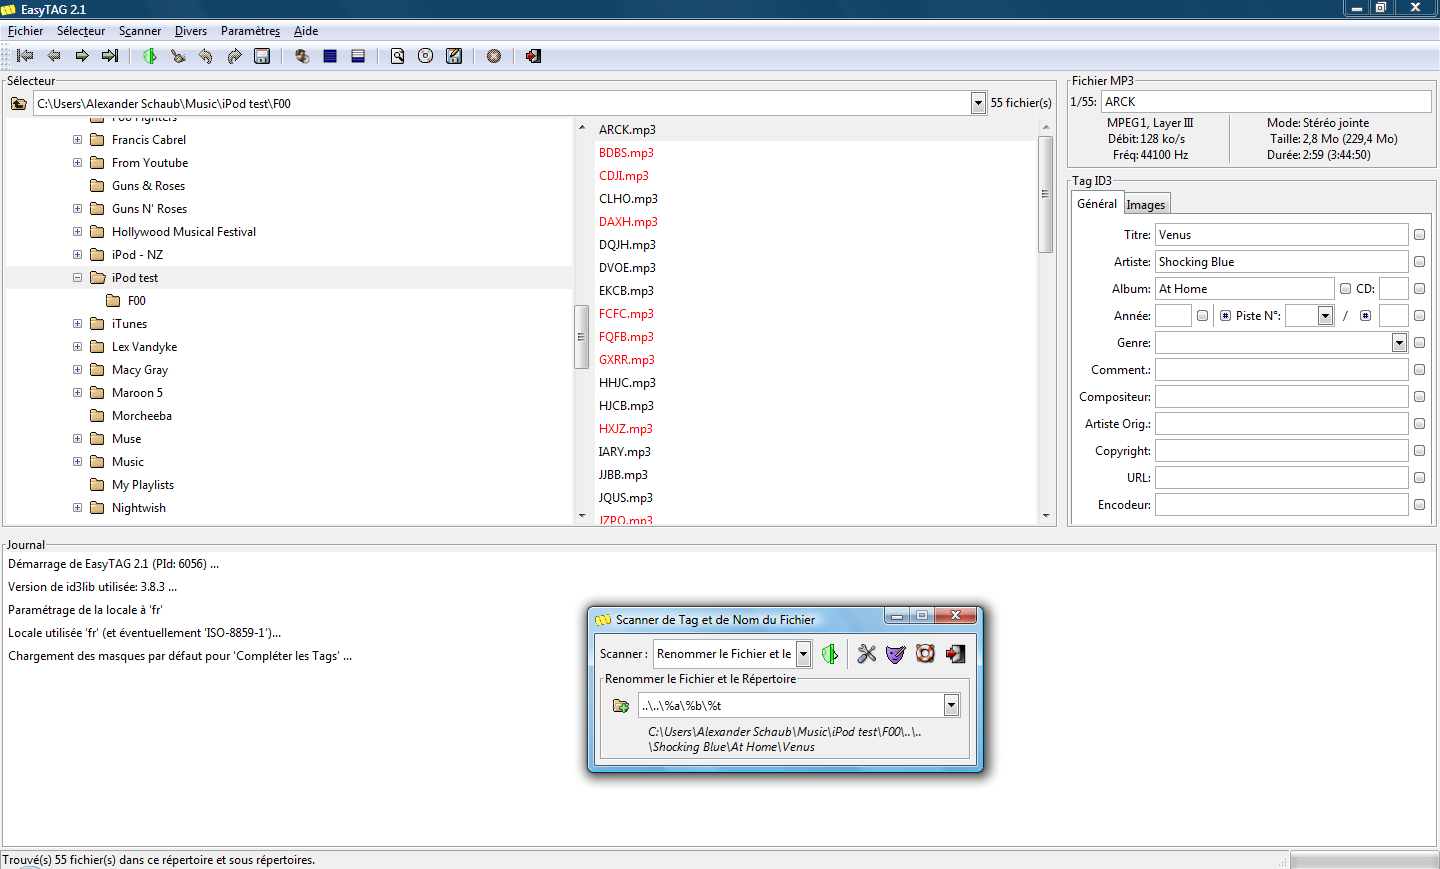Screen dimensions: 1440x869
Task: Open the Paramètres menu
Action: tap(250, 31)
